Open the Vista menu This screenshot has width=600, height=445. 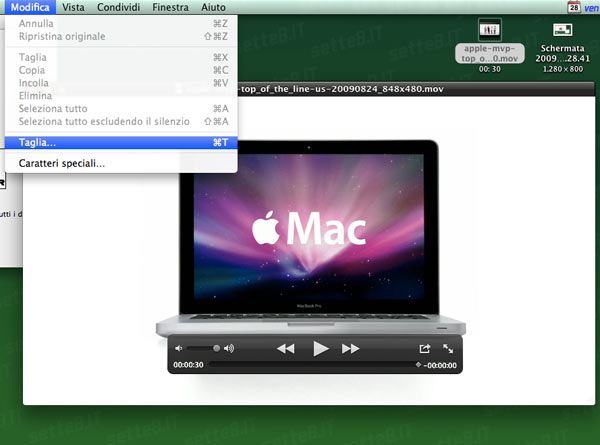click(x=73, y=7)
